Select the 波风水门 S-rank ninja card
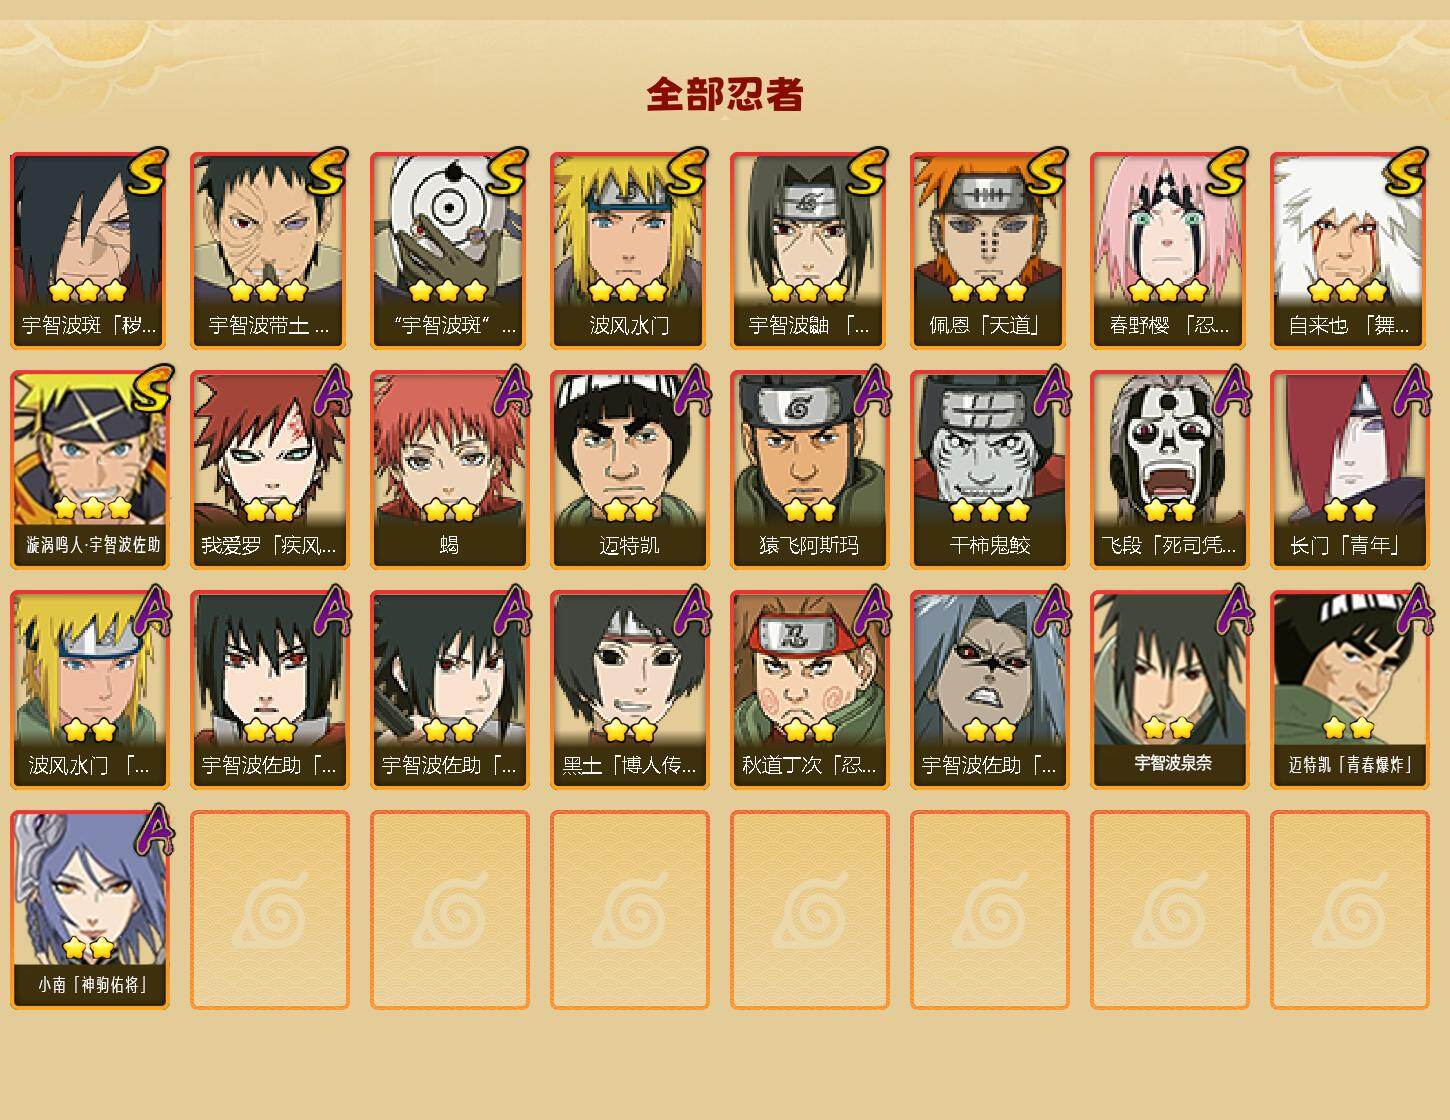This screenshot has height=1120, width=1450. (629, 250)
